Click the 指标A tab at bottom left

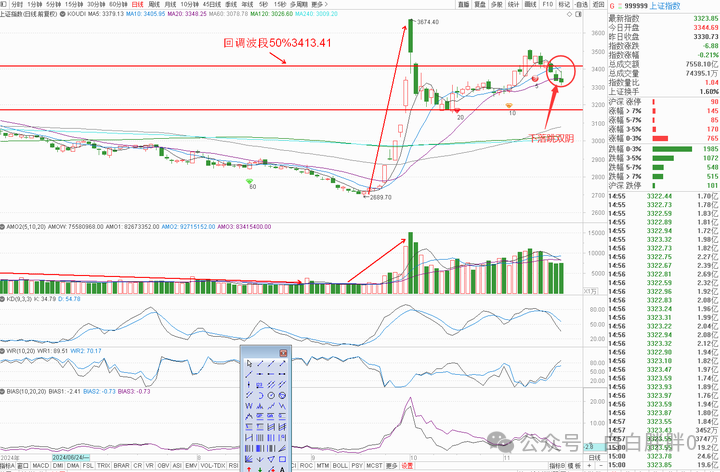click(7, 466)
